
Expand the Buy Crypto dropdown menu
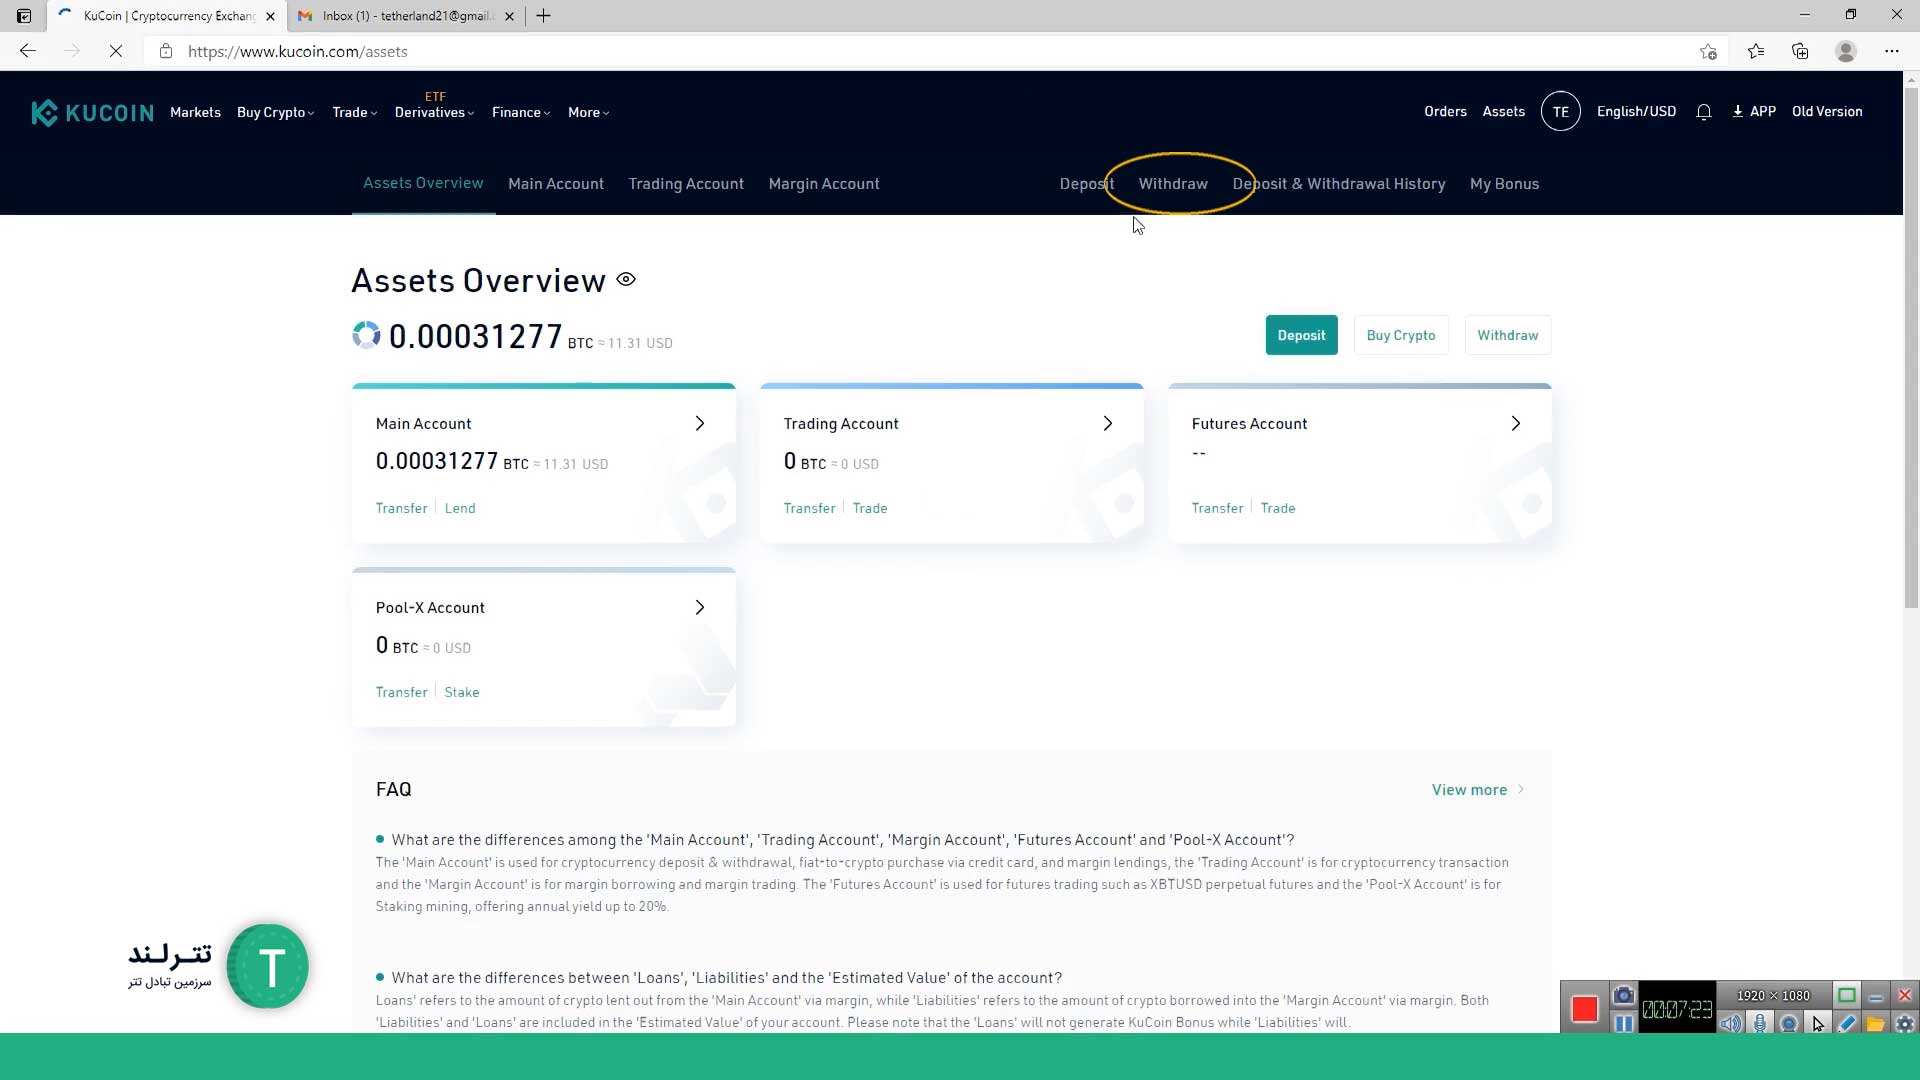[275, 112]
